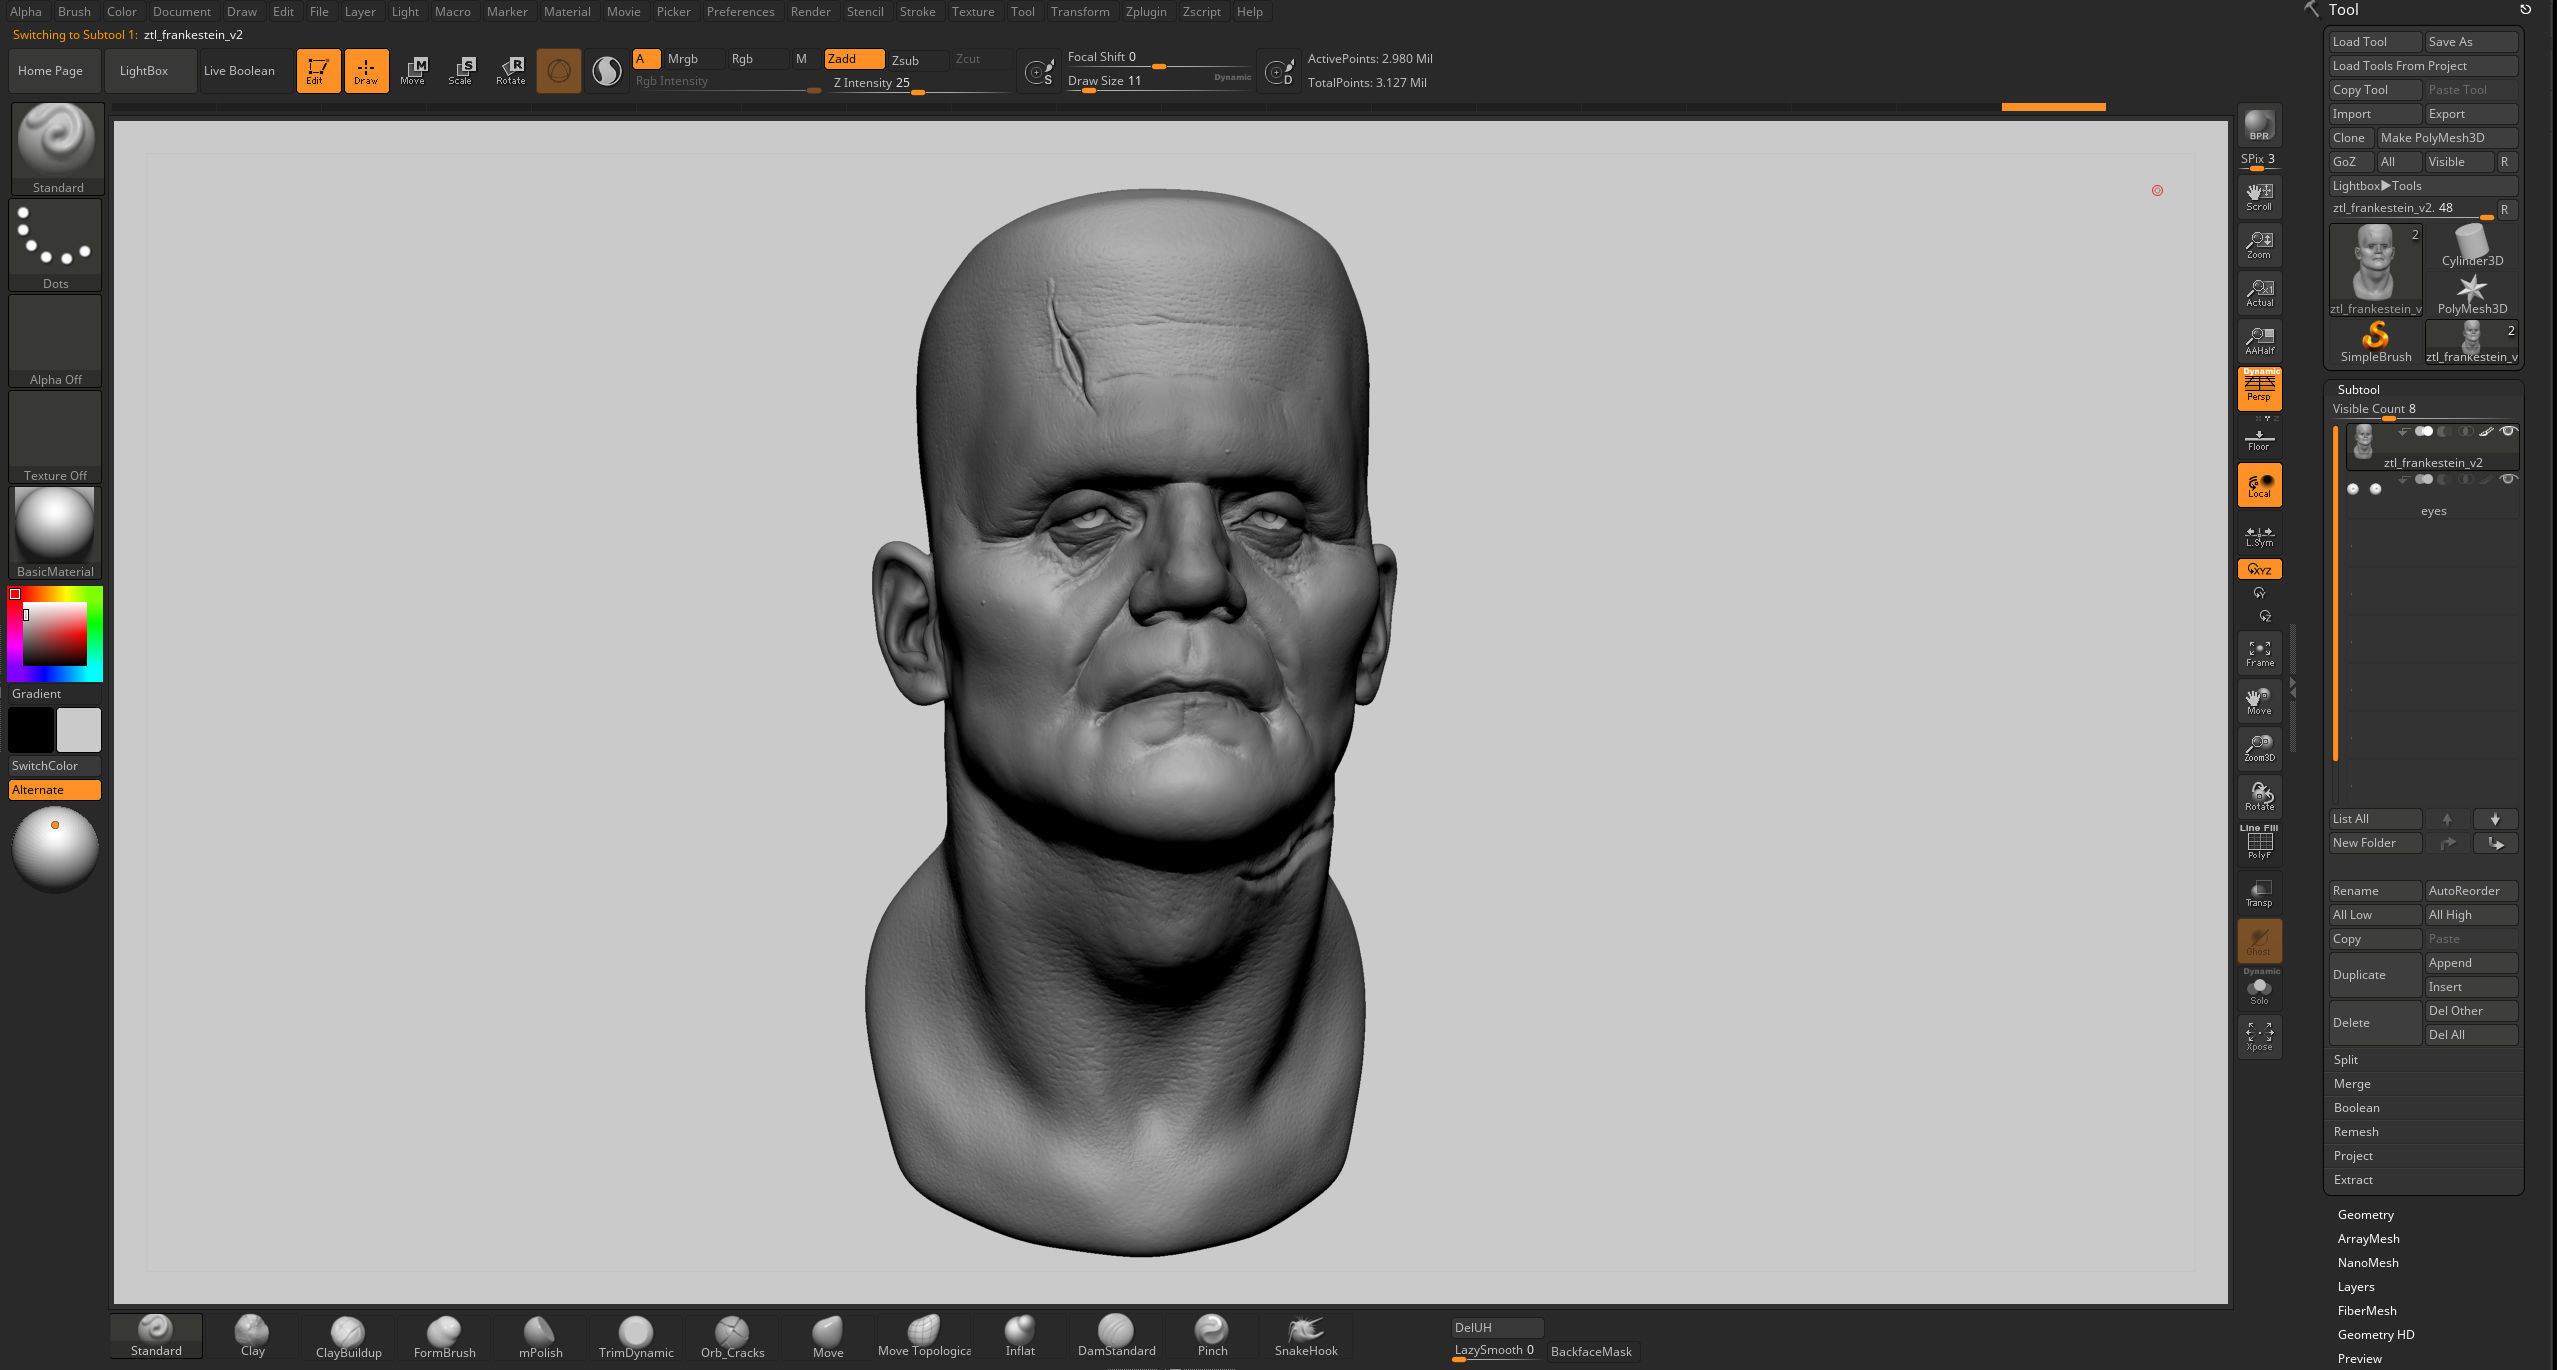Expand the Geometry subpalette
Image resolution: width=2557 pixels, height=1370 pixels.
click(2365, 1215)
